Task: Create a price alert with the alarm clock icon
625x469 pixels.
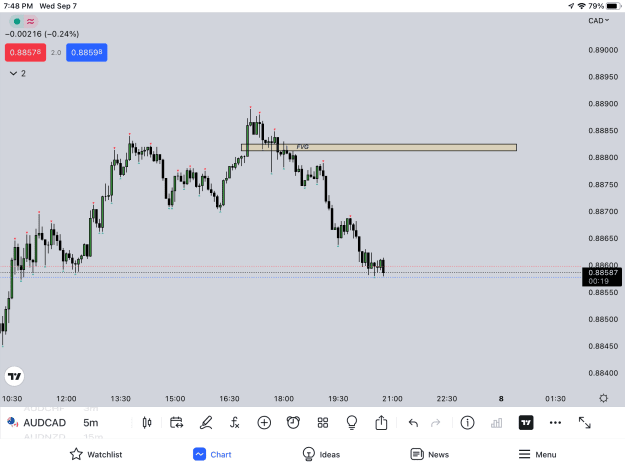Action: point(293,422)
